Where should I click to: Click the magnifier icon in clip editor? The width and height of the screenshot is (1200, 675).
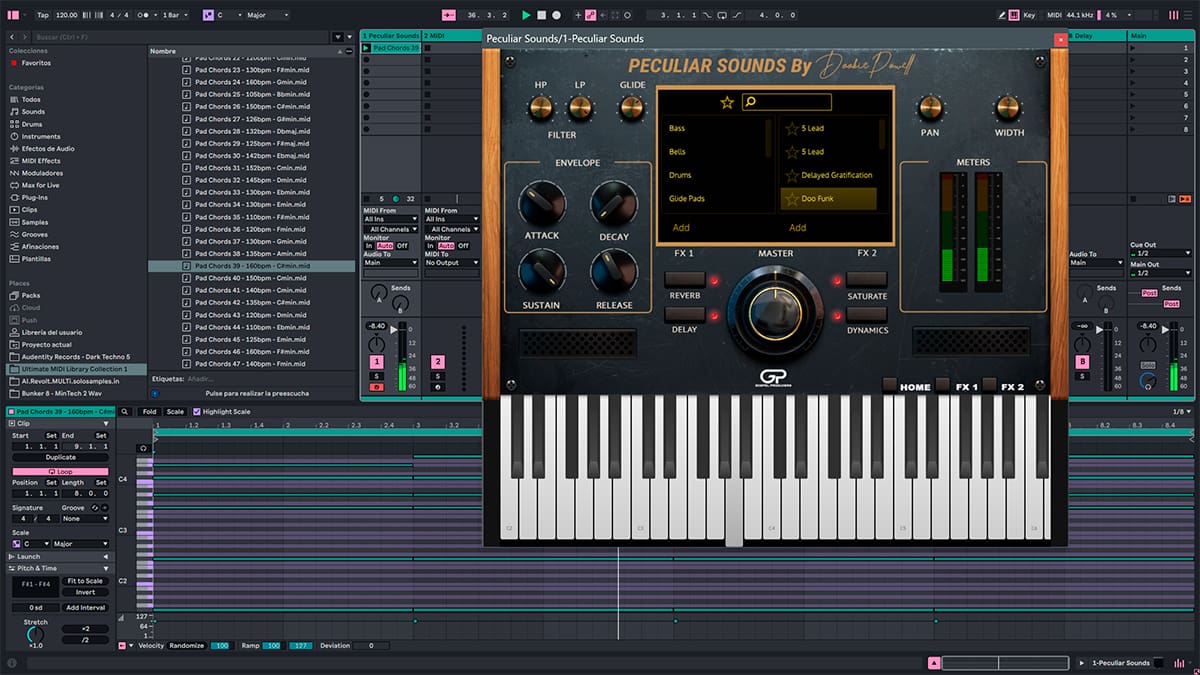click(x=125, y=411)
